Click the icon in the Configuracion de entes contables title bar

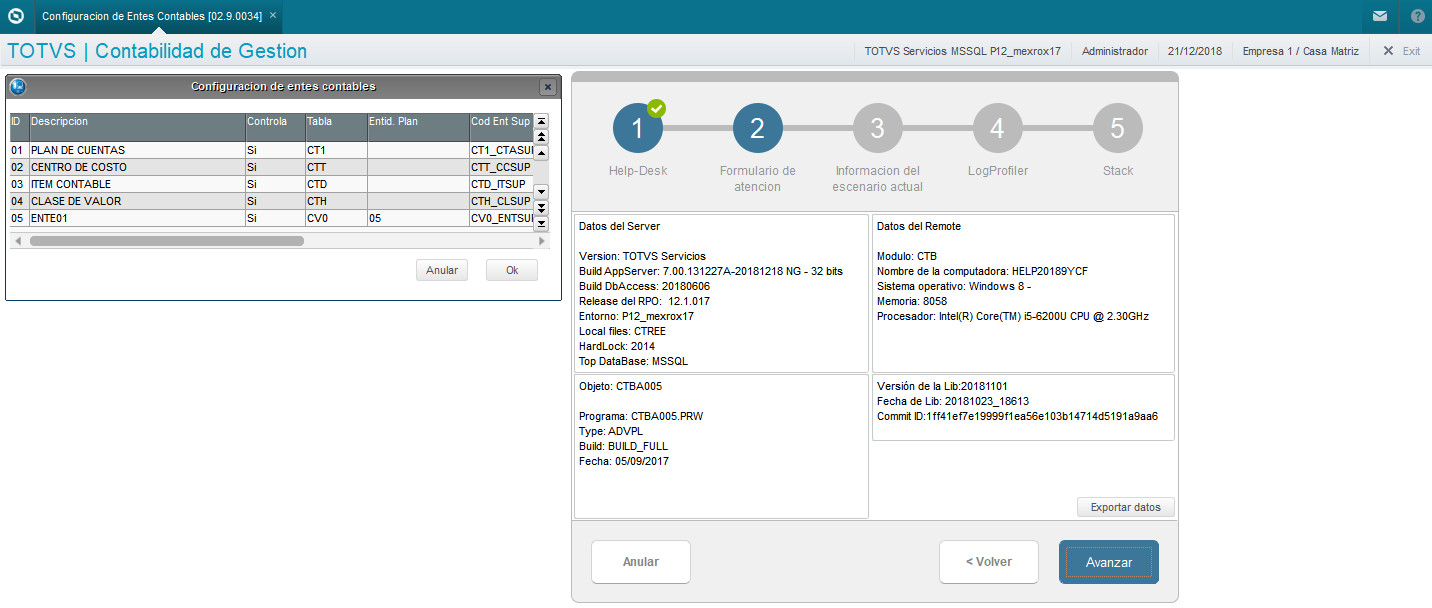(x=17, y=86)
